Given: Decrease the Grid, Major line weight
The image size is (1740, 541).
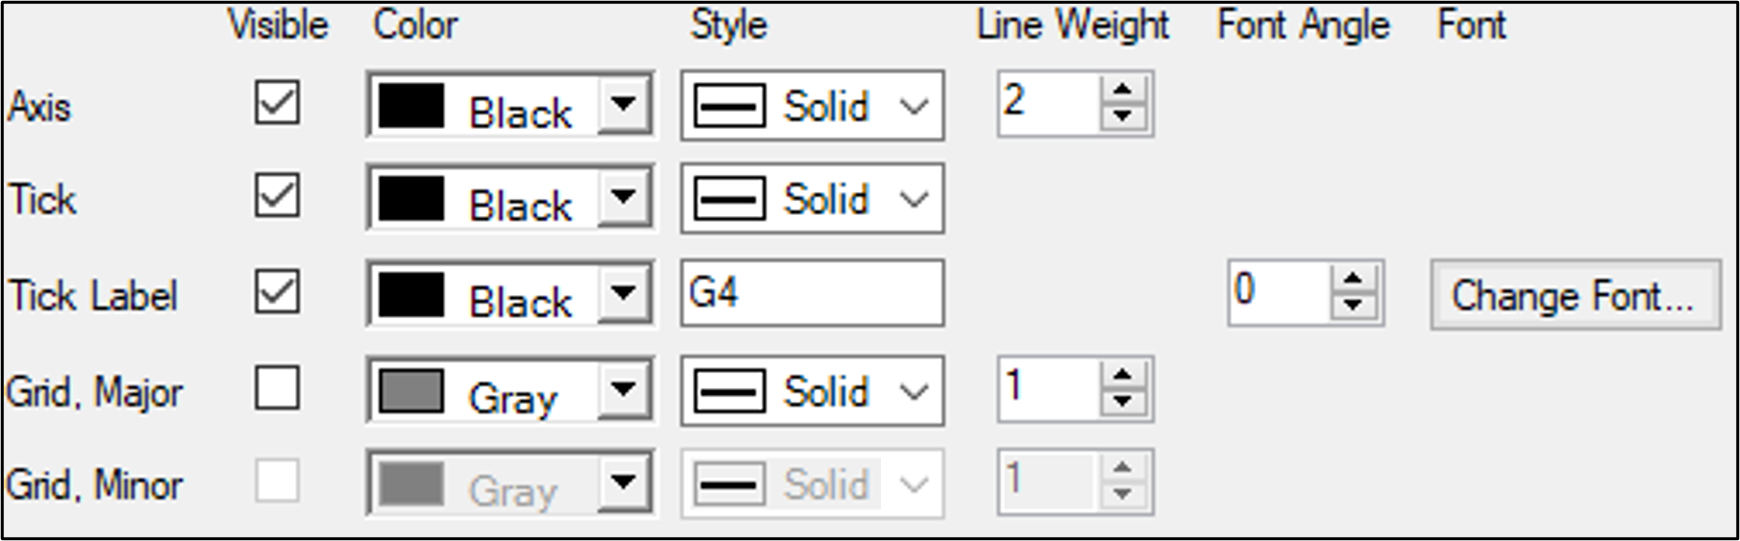Looking at the screenshot, I should pos(1122,403).
